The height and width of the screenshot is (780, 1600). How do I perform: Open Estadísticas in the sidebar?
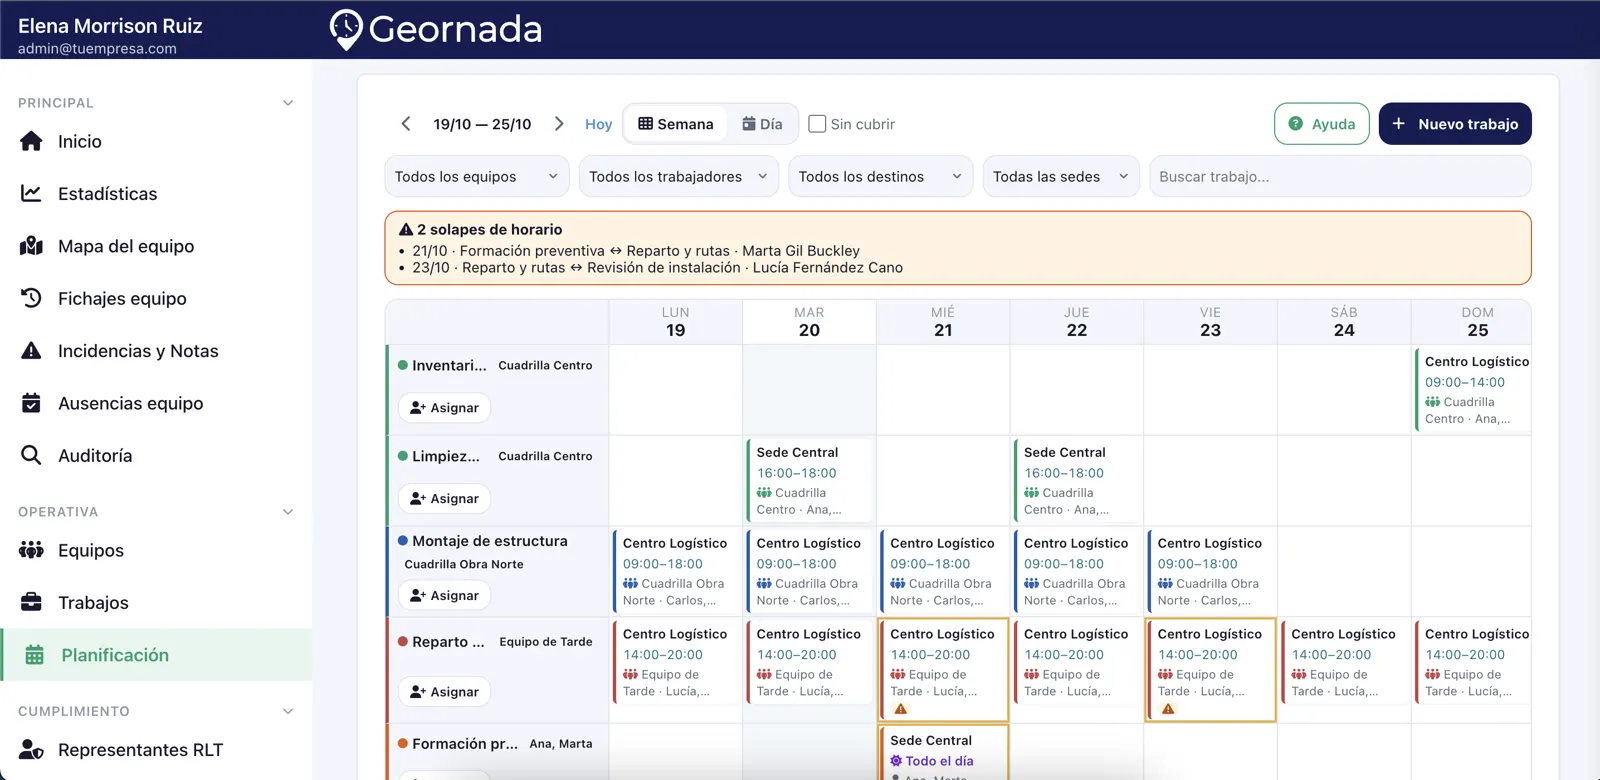(156, 193)
